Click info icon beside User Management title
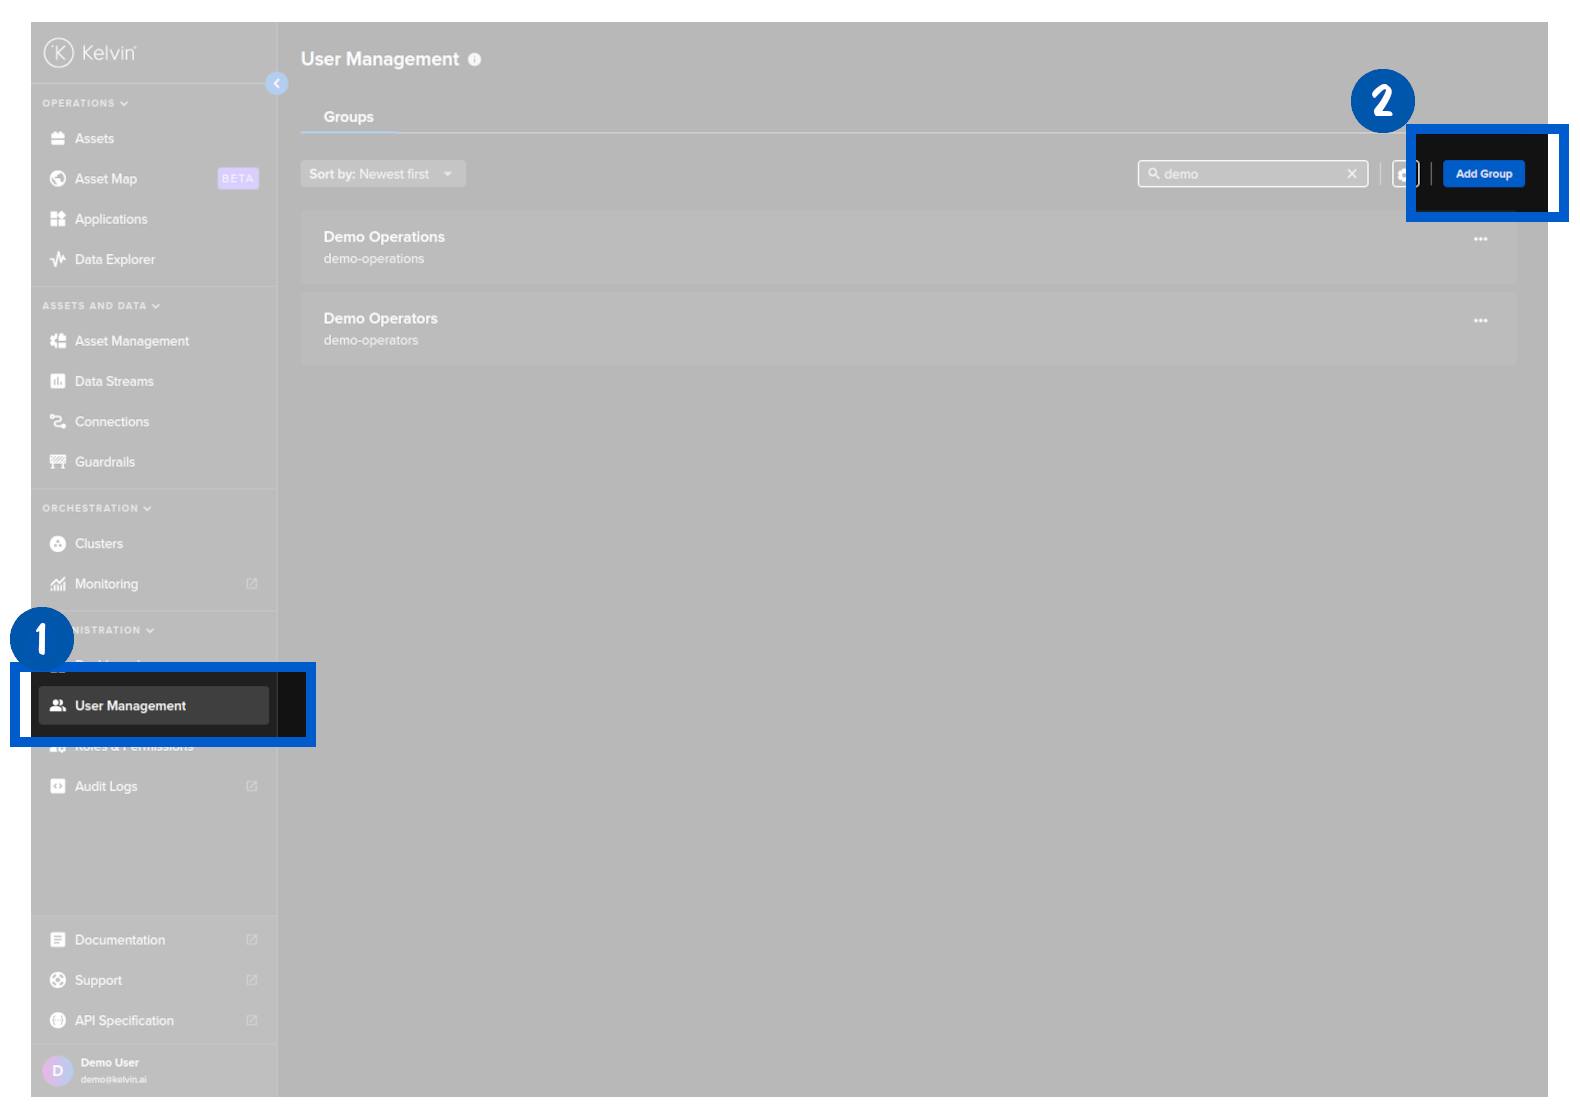This screenshot has width=1580, height=1120. (x=475, y=60)
